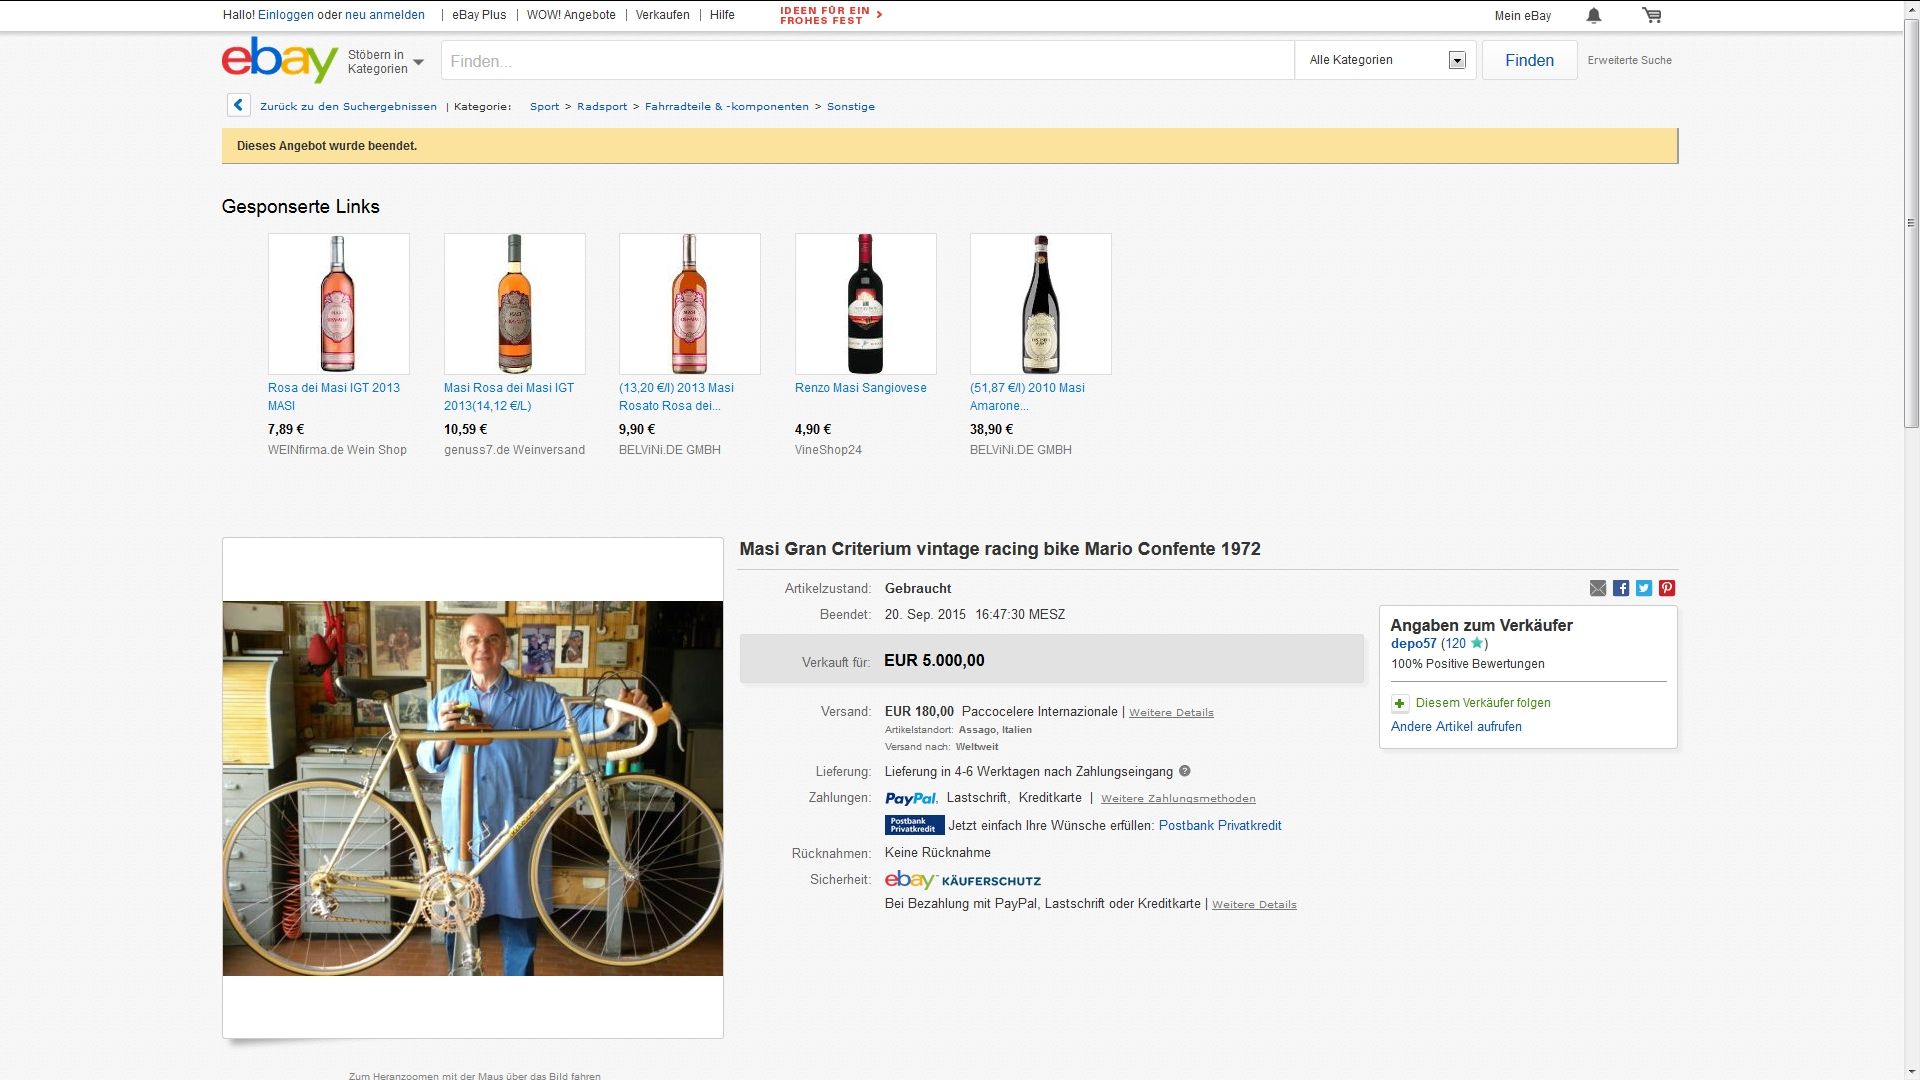Share listing via email icon
1920x1080 pixels.
point(1598,588)
